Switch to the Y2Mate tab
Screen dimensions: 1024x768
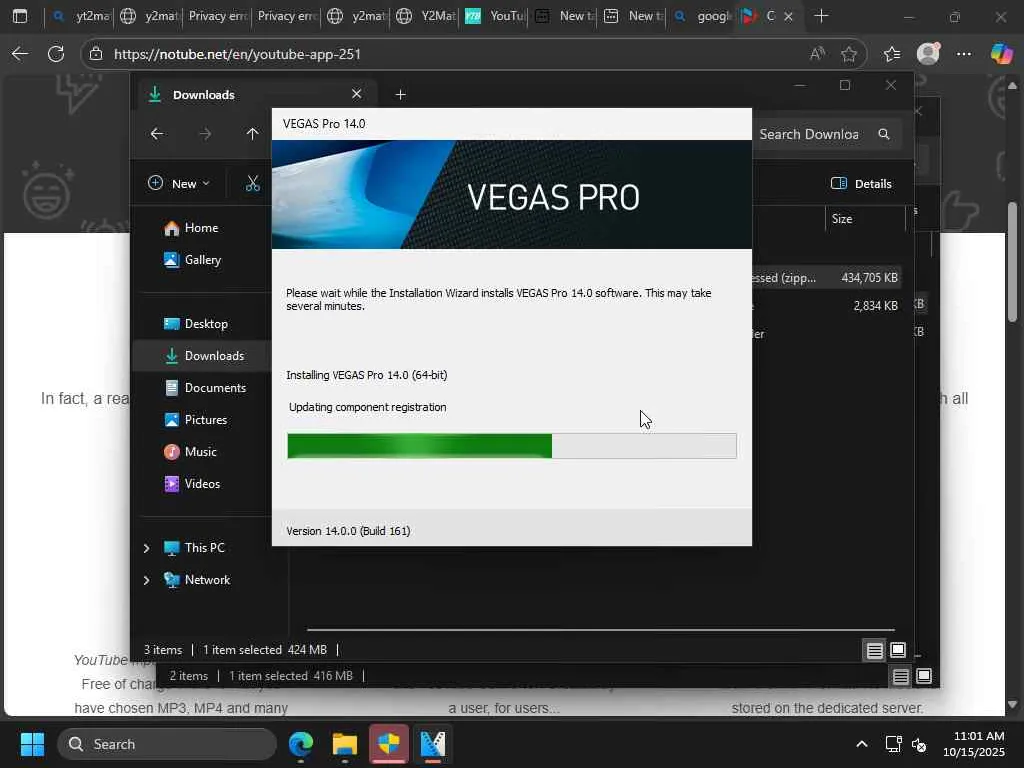coord(425,16)
